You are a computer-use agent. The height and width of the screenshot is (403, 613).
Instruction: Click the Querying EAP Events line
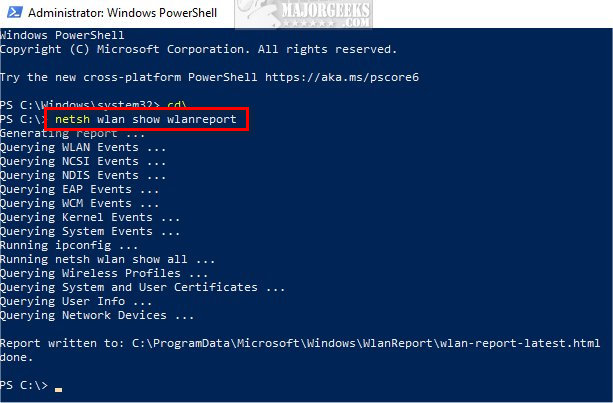[x=79, y=190]
